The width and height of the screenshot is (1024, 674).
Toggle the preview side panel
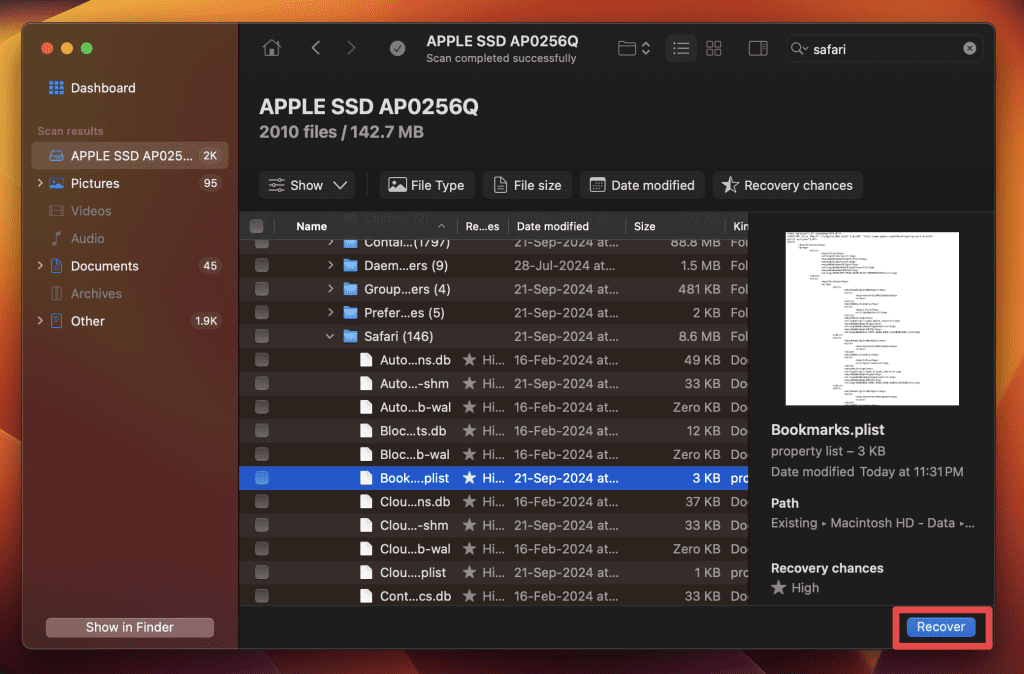[x=758, y=48]
